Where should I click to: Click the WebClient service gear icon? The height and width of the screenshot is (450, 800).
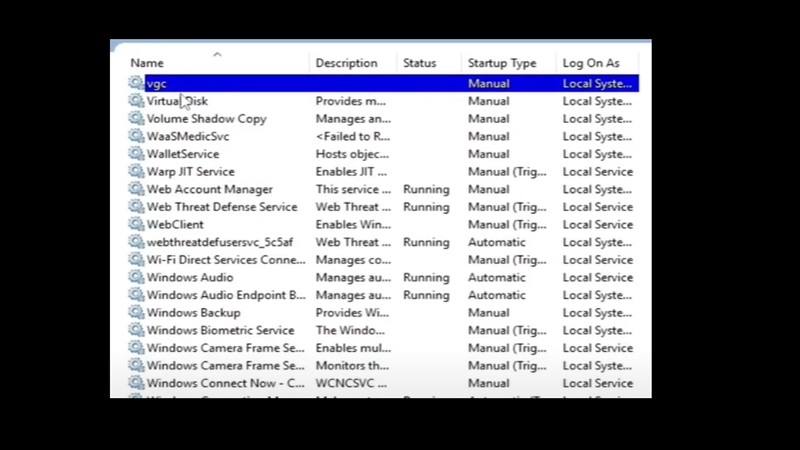coord(136,225)
